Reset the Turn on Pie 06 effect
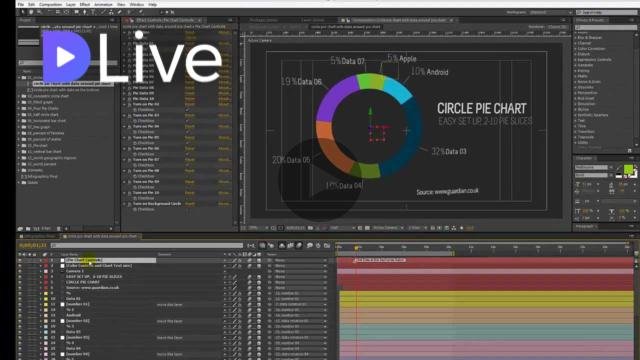Screen dimensions: 640x360 [x=190, y=149]
